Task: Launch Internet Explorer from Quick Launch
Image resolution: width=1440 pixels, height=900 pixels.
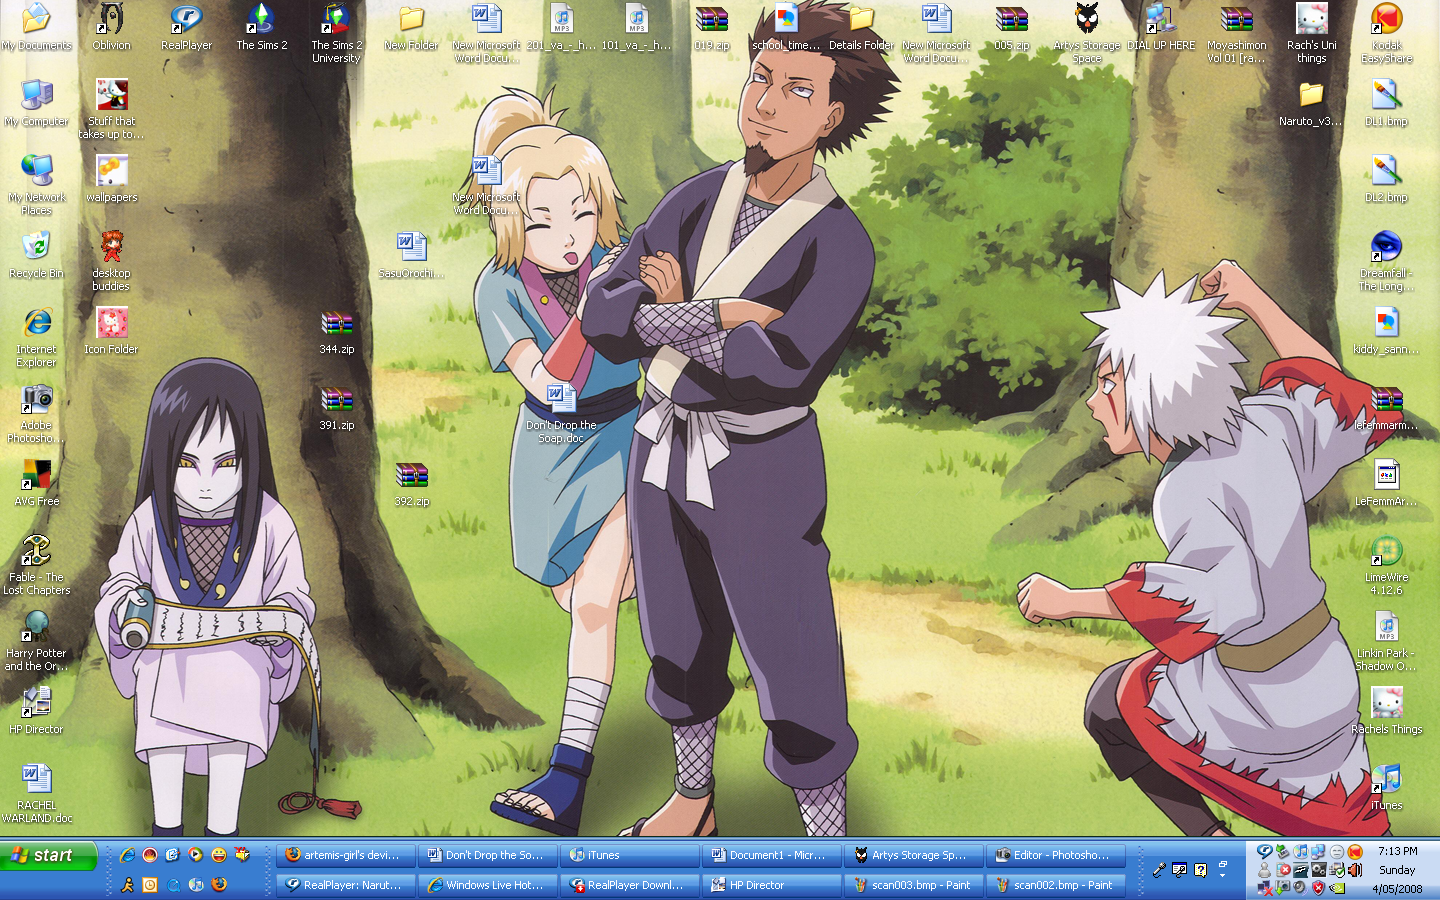Action: (x=127, y=855)
